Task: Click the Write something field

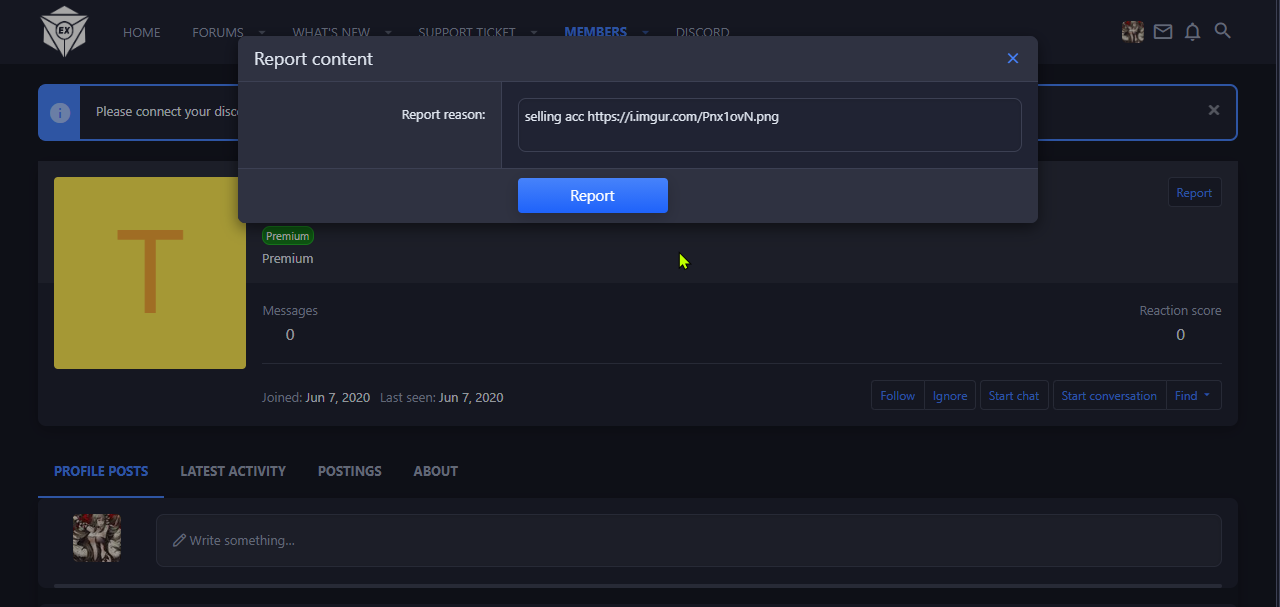Action: [688, 540]
